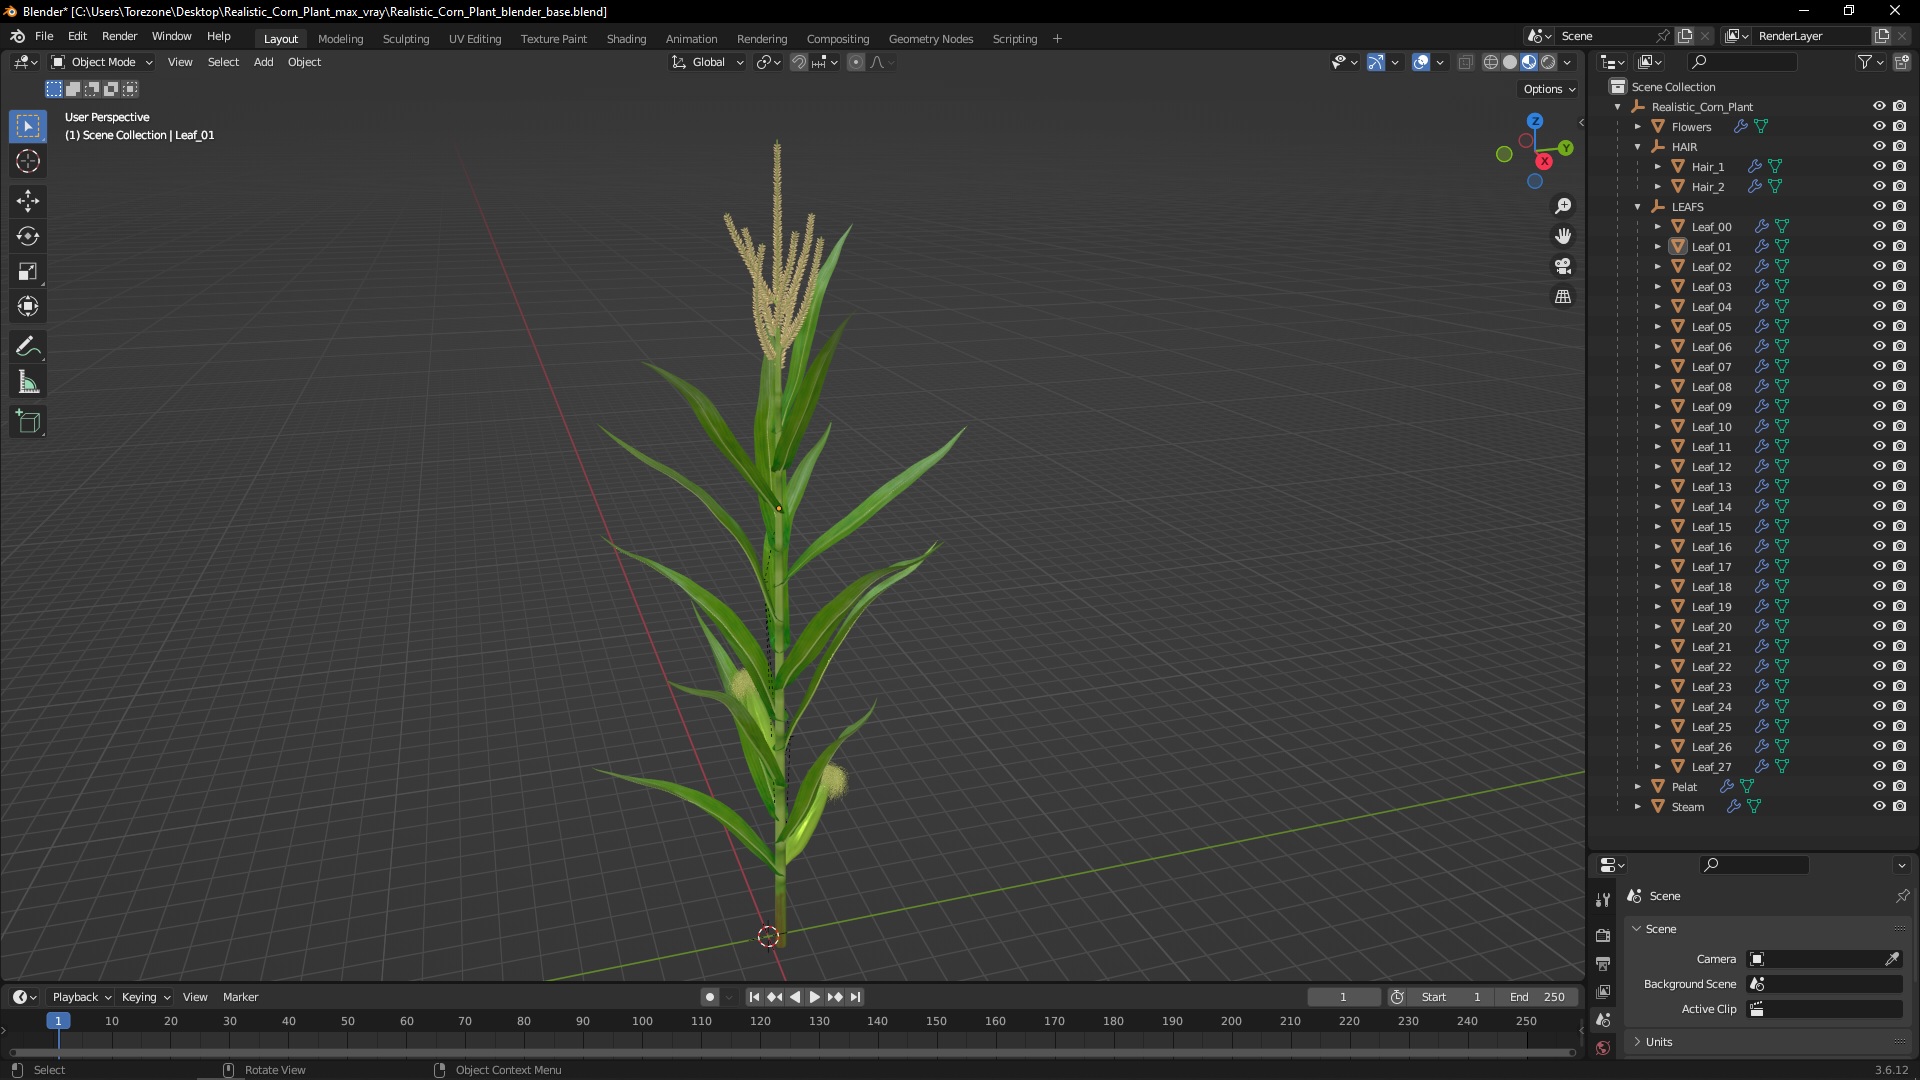Activate the Rotate tool
Viewport: 1920px width, 1080px height.
pos(28,236)
